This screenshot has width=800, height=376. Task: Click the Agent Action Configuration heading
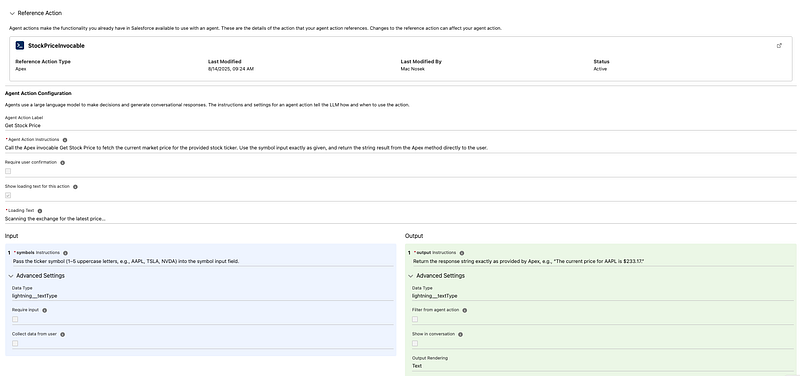tap(38, 93)
